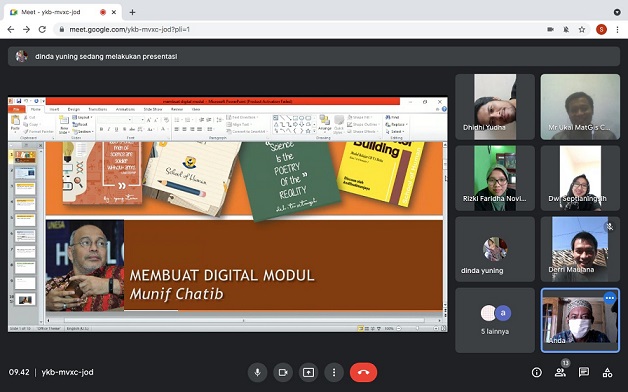Open the font name dropdown box

115,120
